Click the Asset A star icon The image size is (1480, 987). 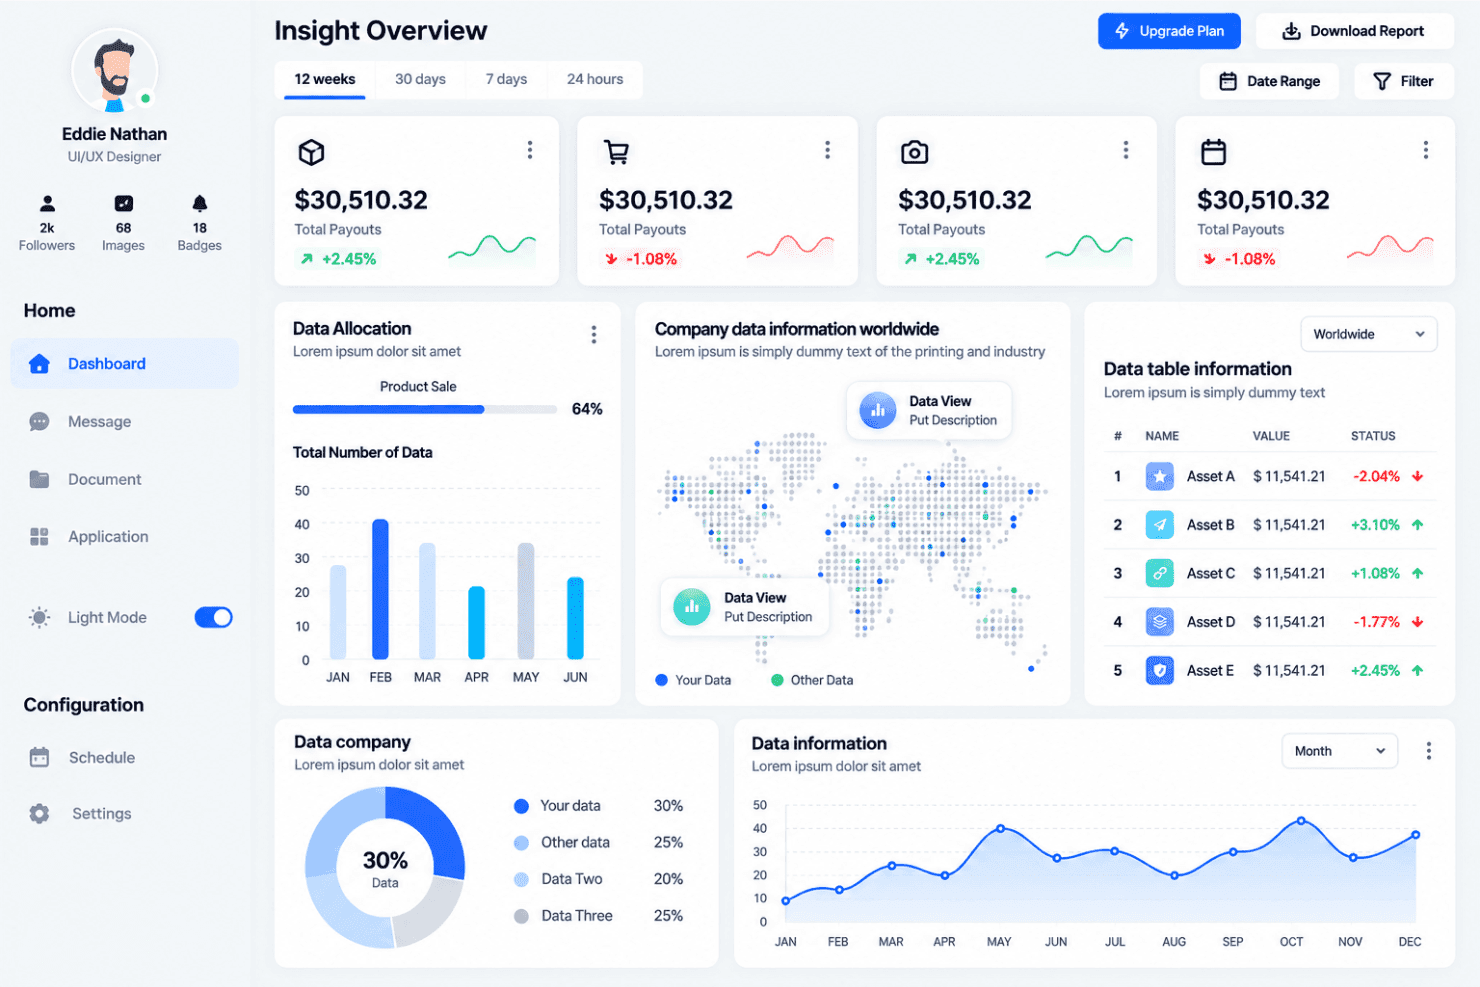tap(1159, 476)
